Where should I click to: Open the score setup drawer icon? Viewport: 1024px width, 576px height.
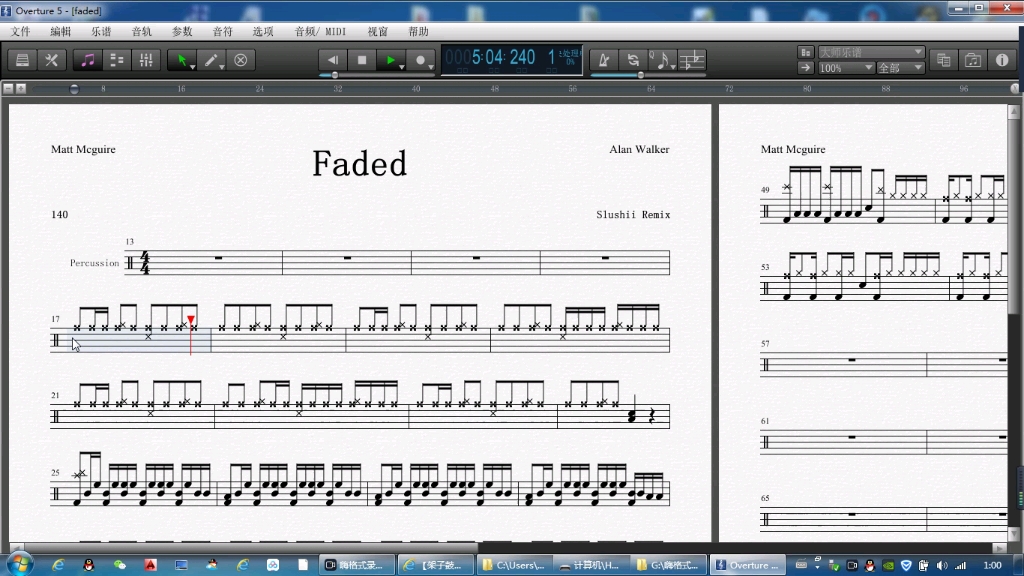coord(22,60)
